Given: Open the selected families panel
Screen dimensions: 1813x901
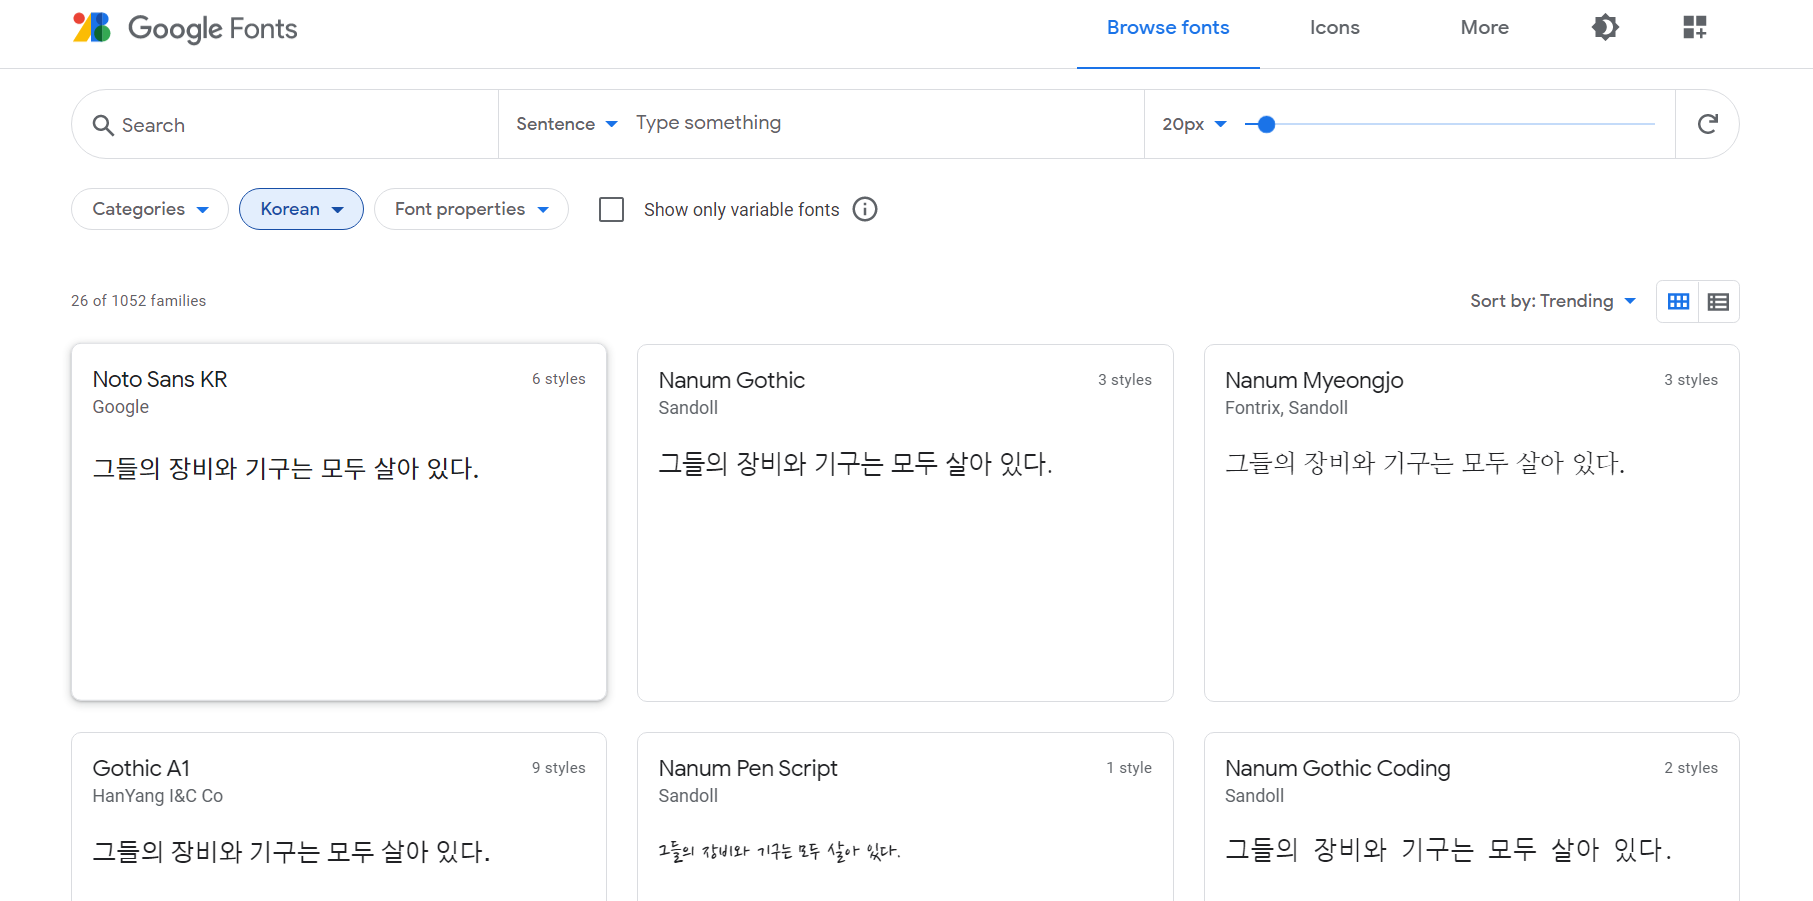Looking at the screenshot, I should (1694, 27).
